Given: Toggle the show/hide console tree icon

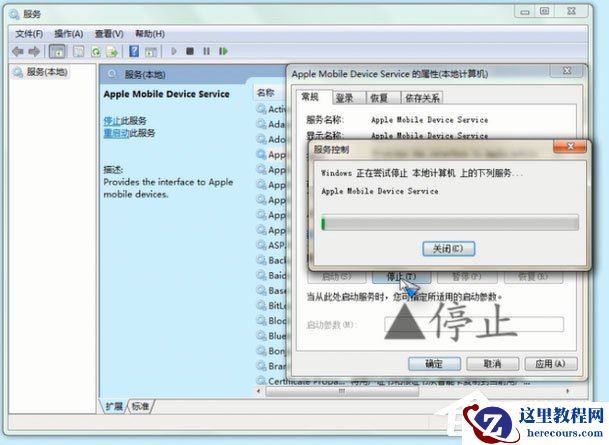Looking at the screenshot, I should coord(57,51).
